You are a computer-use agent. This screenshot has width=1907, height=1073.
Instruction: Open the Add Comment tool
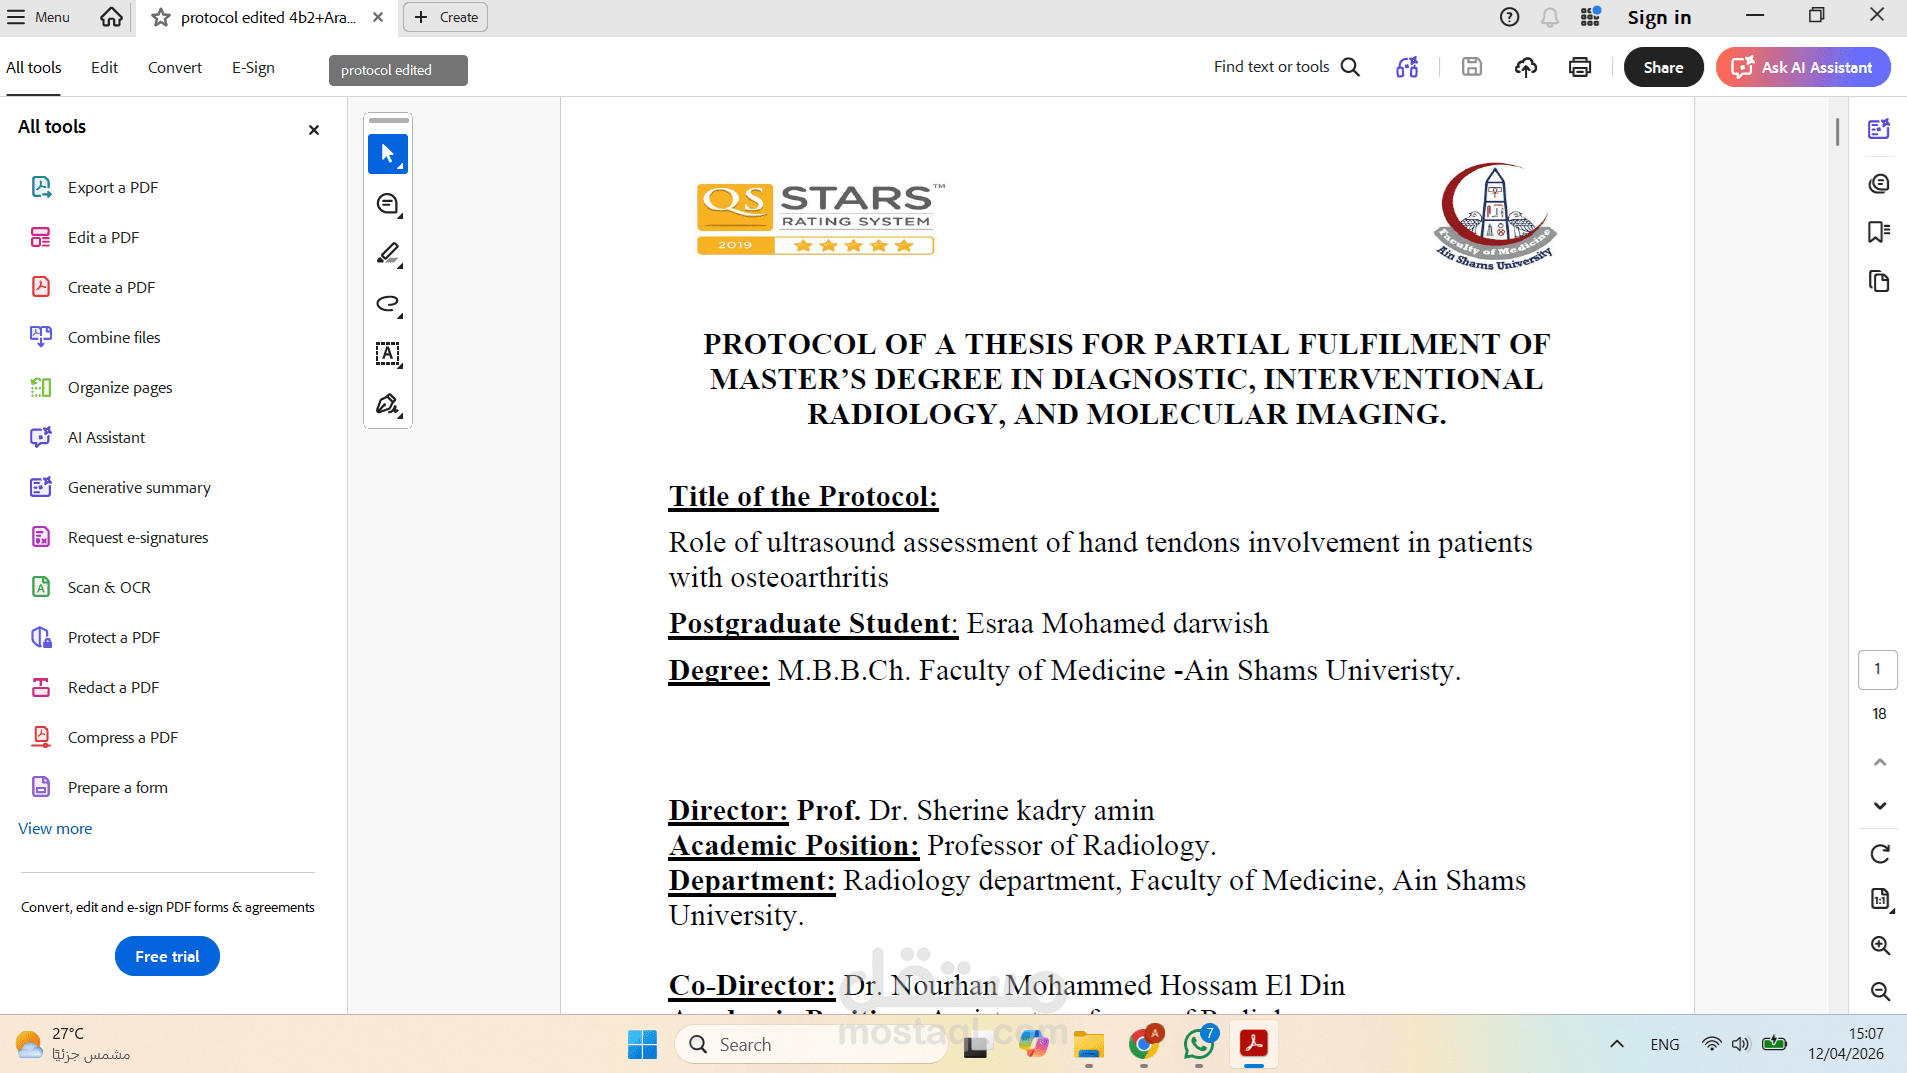[387, 203]
